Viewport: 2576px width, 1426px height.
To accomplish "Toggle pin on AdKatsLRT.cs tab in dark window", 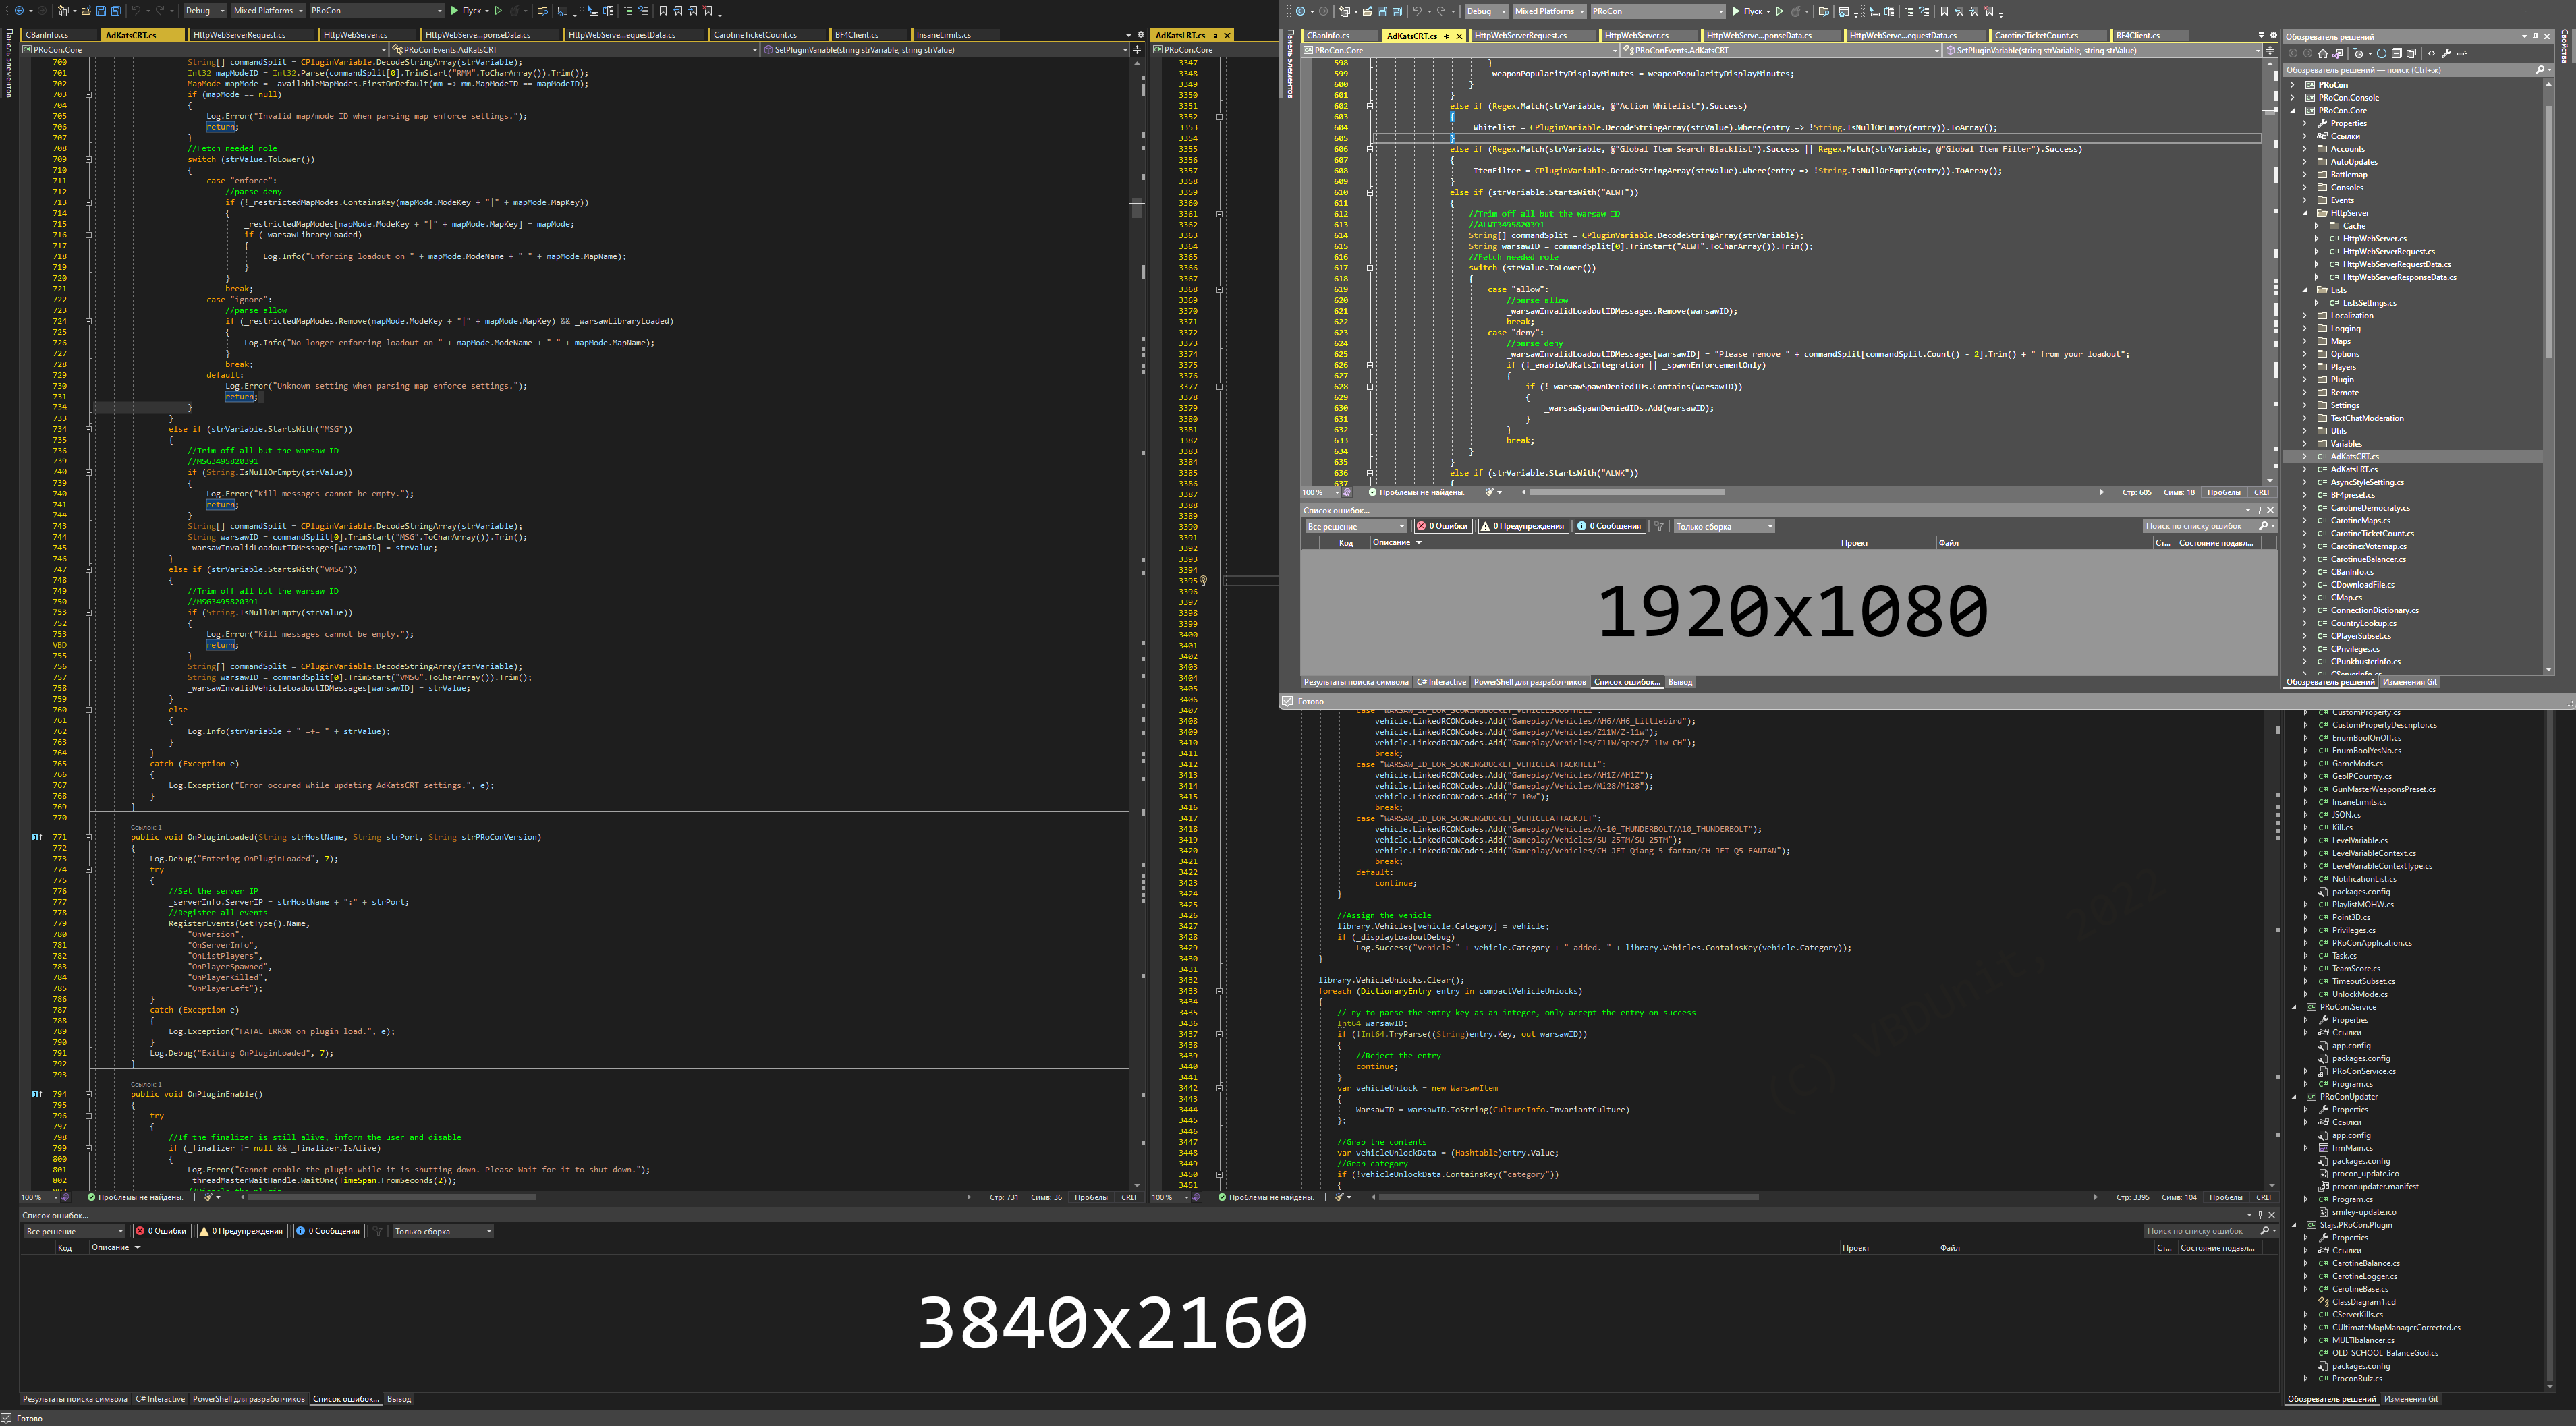I will tap(1215, 36).
